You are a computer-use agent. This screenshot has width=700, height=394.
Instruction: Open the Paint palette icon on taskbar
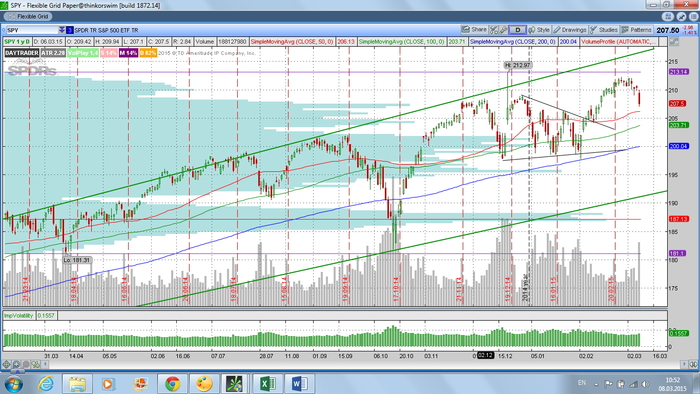tap(204, 383)
